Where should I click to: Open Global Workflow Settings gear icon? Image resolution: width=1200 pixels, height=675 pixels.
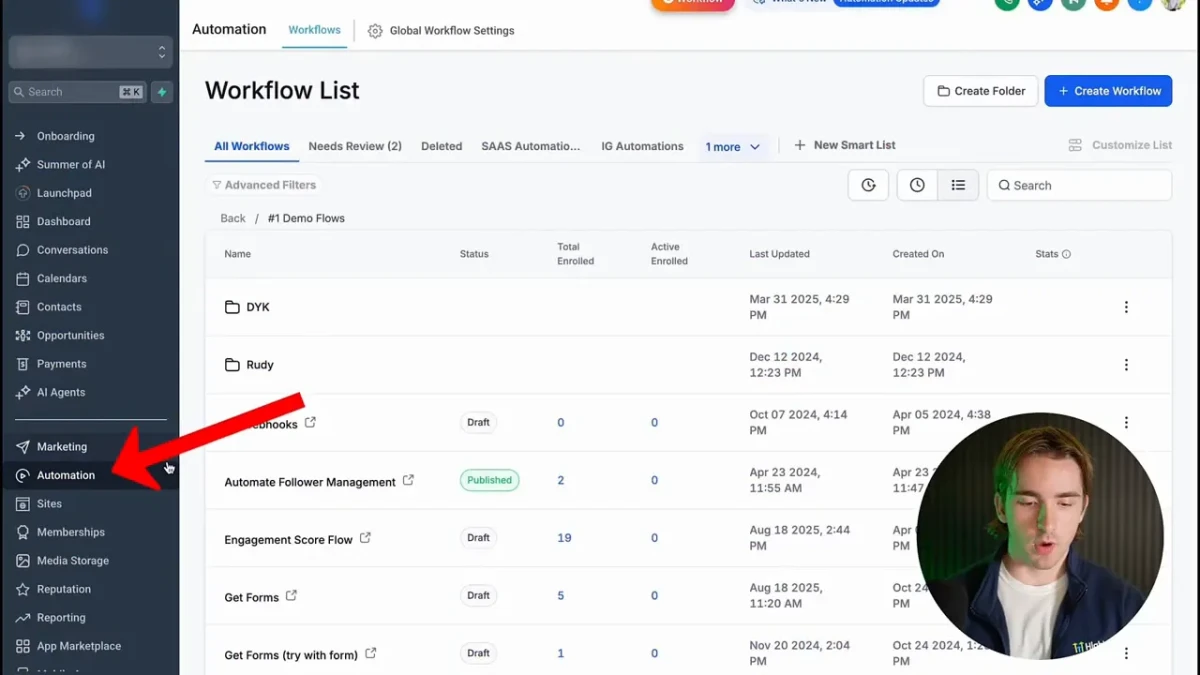[x=375, y=31]
